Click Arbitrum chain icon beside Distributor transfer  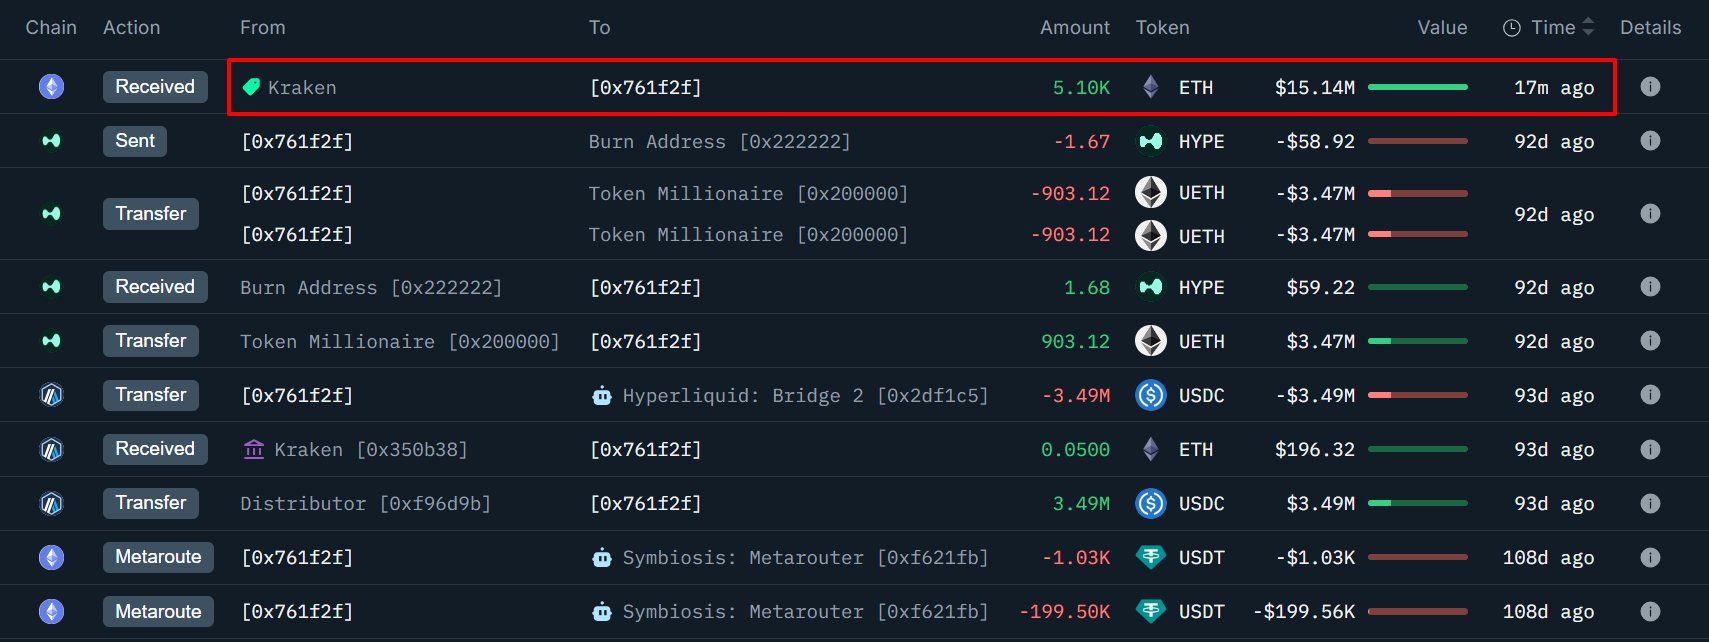pyautogui.click(x=51, y=503)
